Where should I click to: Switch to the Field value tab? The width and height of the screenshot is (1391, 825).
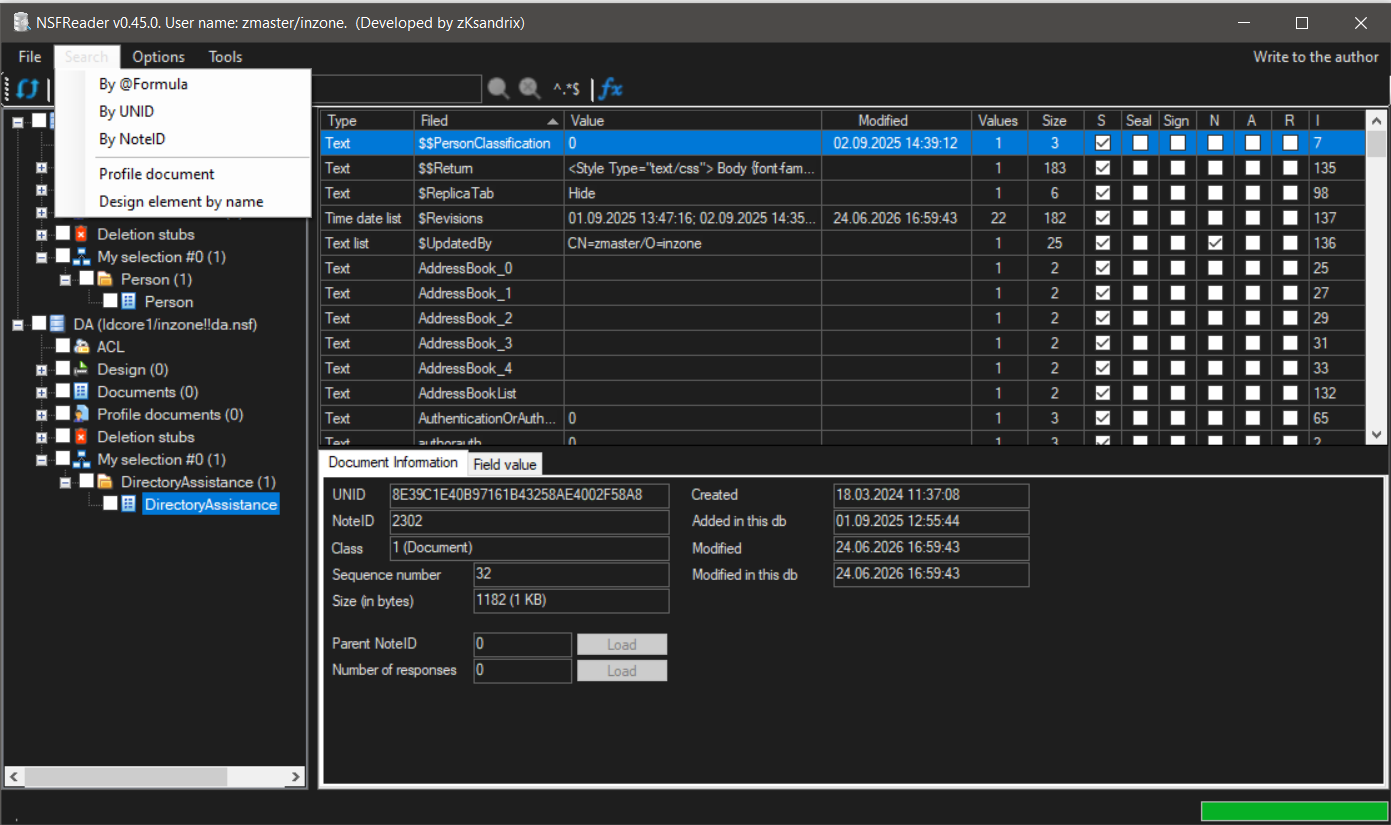[505, 464]
